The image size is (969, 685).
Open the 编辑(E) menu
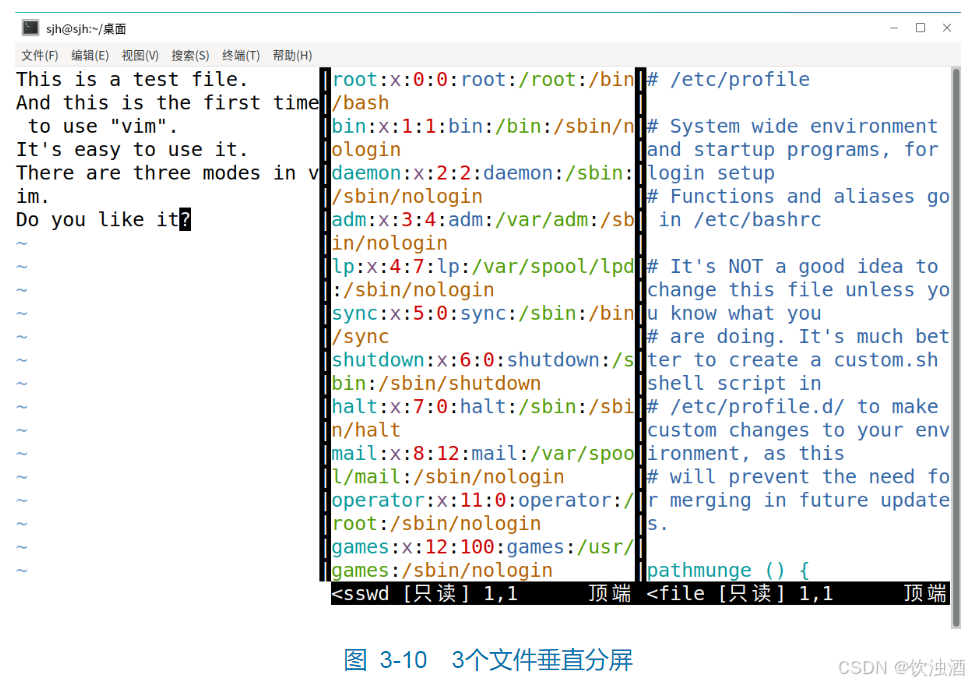click(x=90, y=56)
